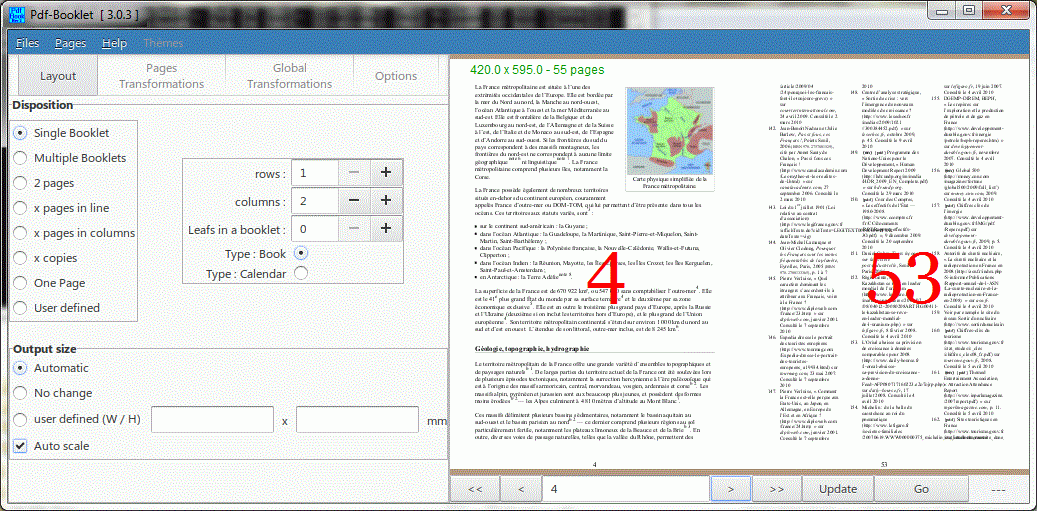
Task: Open the Help menu
Action: click(114, 43)
